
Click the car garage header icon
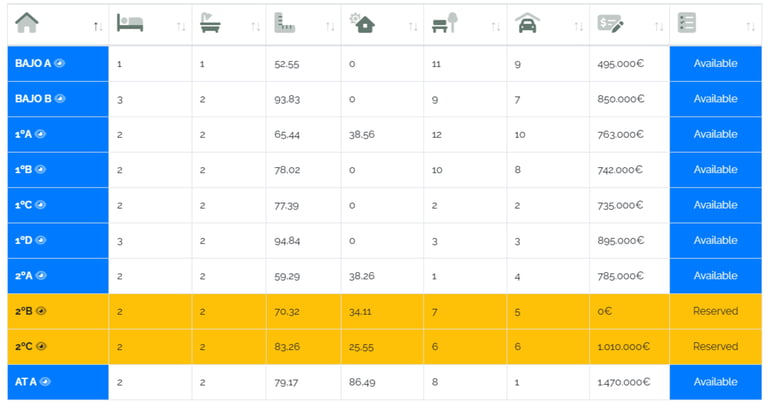coord(527,23)
